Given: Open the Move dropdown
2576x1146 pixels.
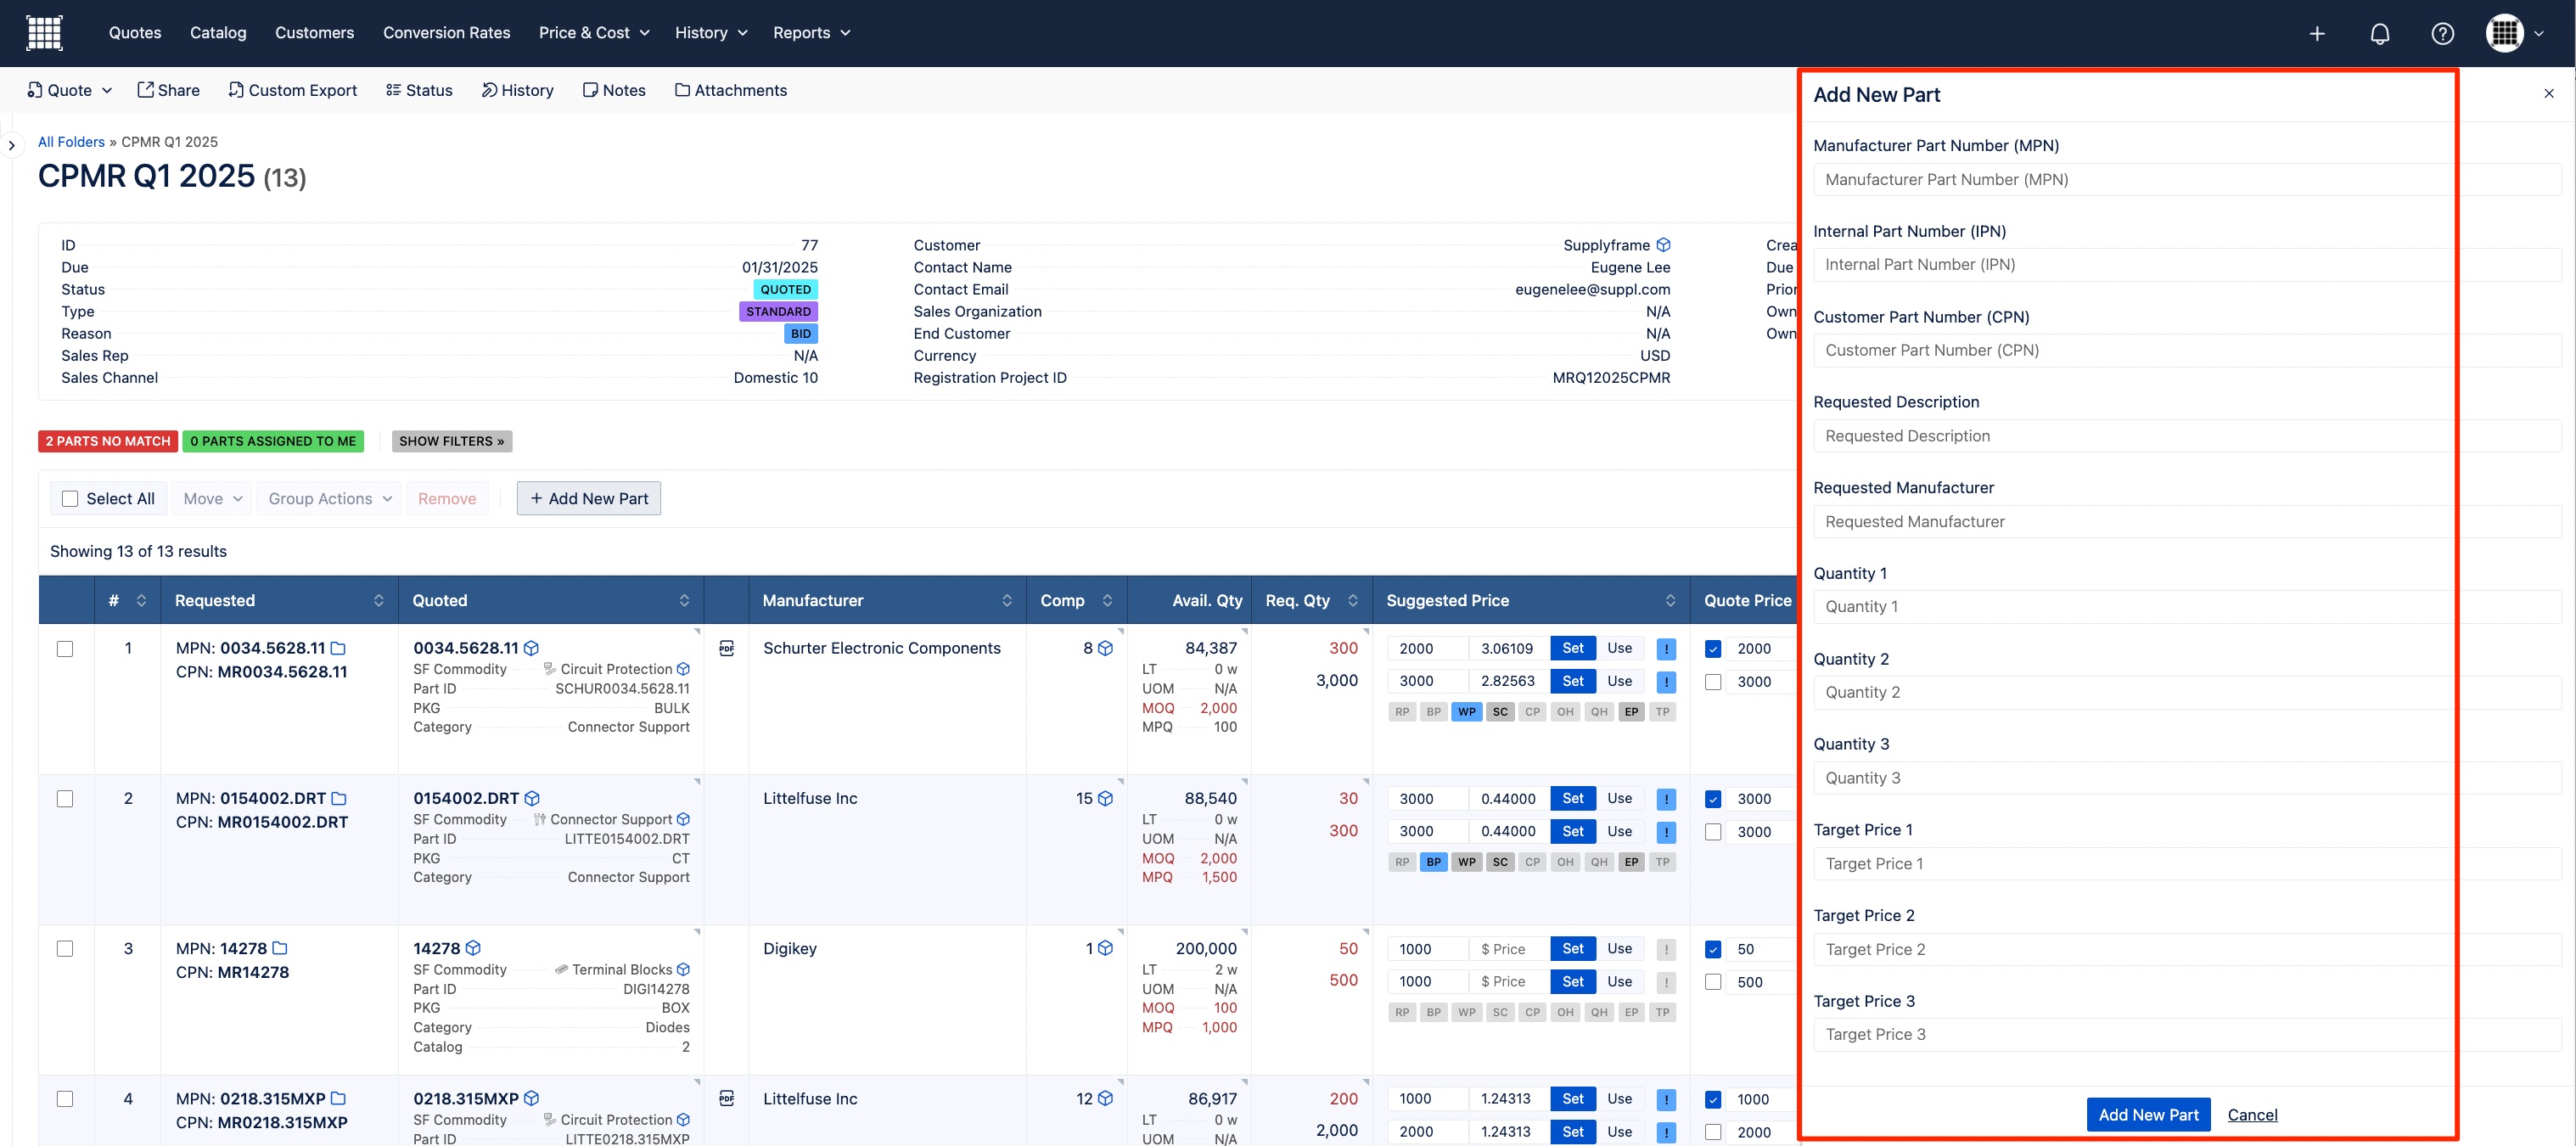Looking at the screenshot, I should click(213, 498).
